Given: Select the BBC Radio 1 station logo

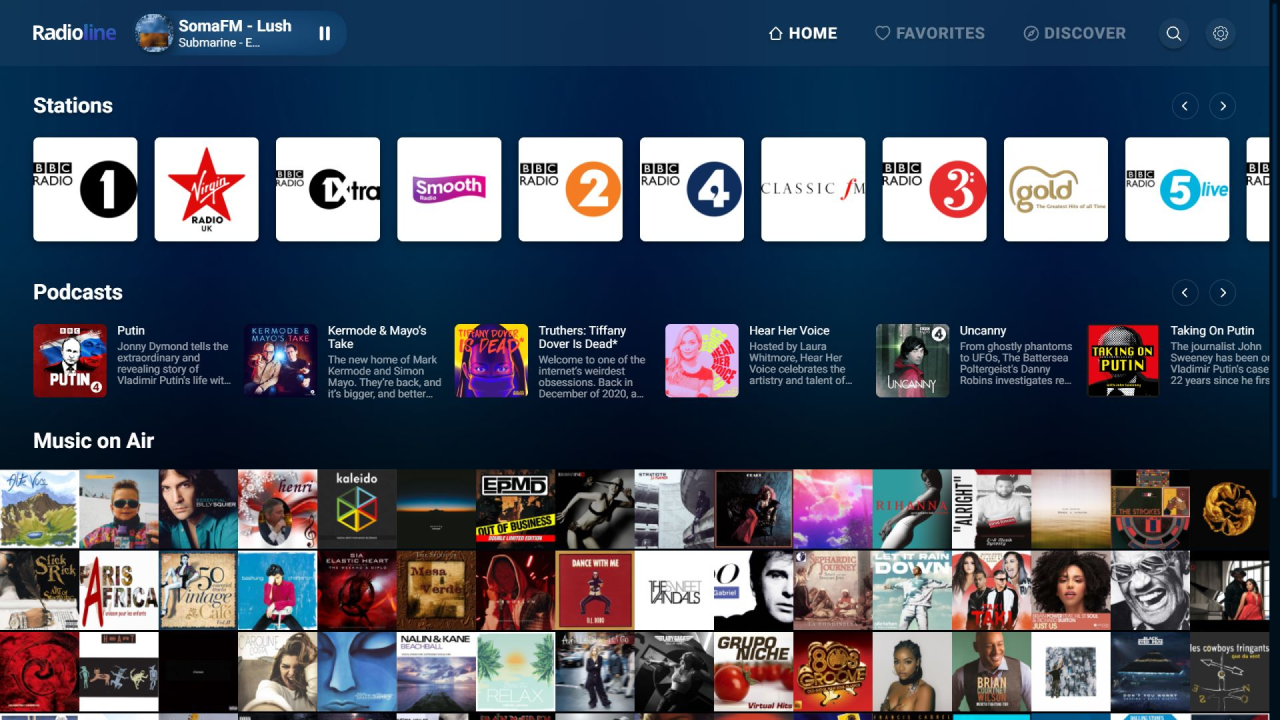Looking at the screenshot, I should point(85,188).
